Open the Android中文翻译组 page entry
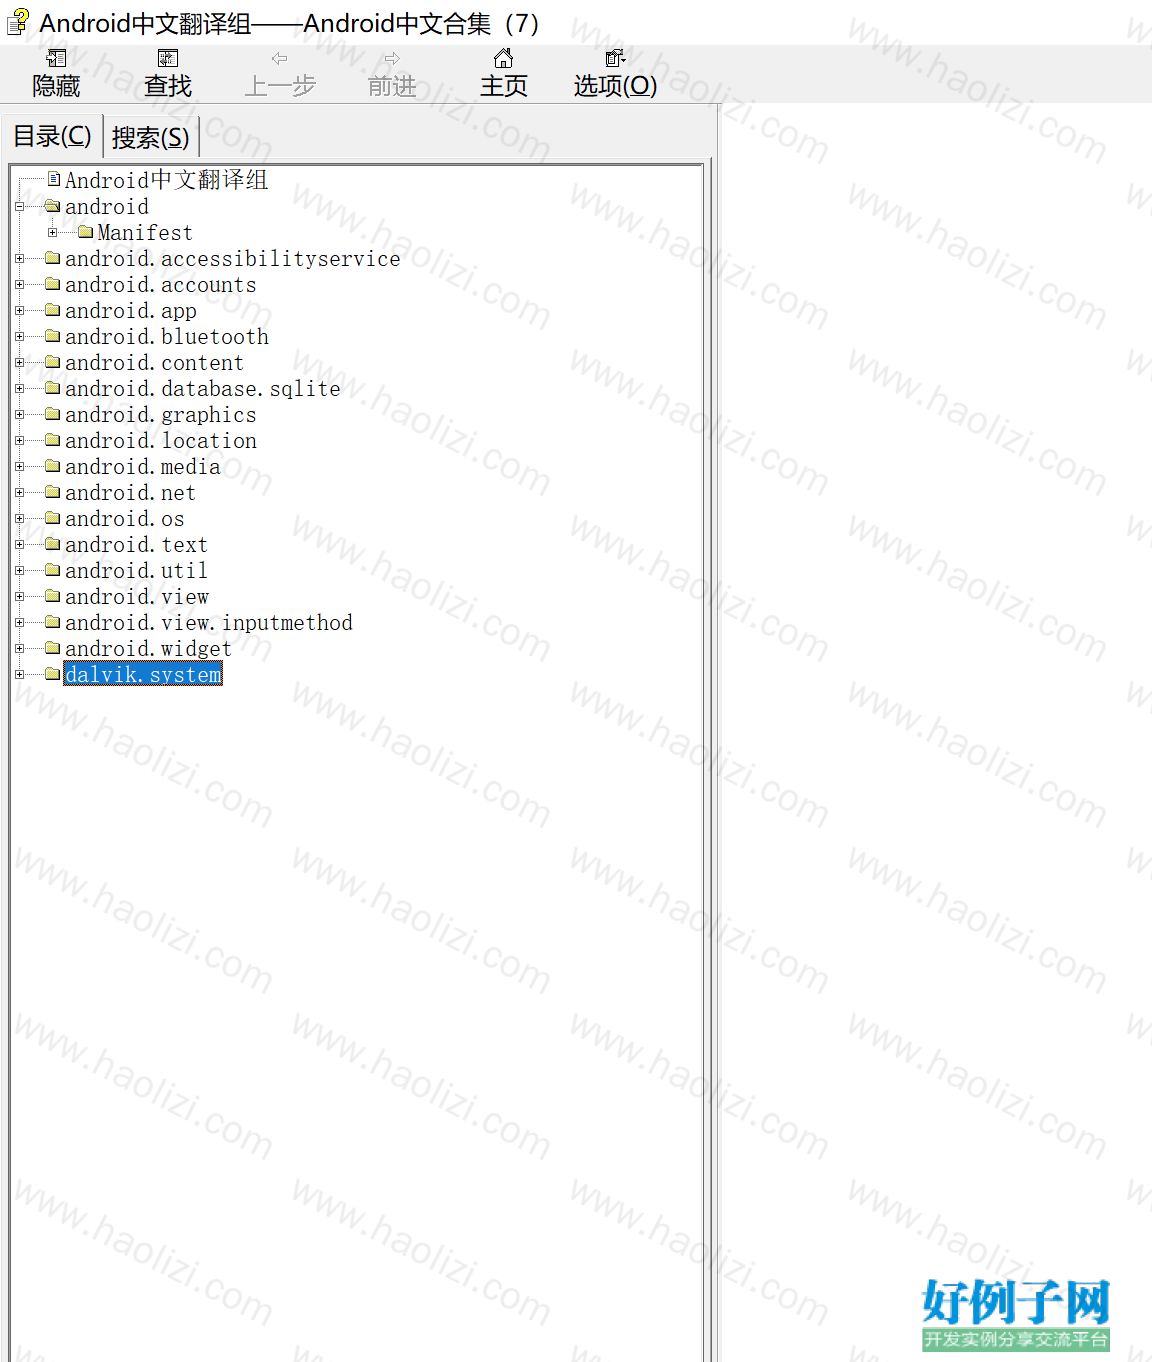This screenshot has height=1362, width=1152. [166, 180]
